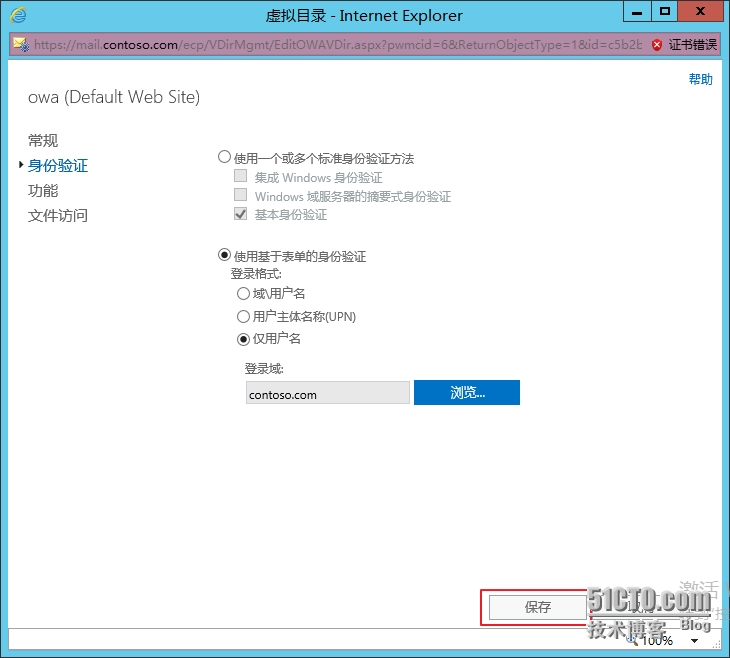Go to the 文件访问 tab
The width and height of the screenshot is (730, 658).
(58, 215)
